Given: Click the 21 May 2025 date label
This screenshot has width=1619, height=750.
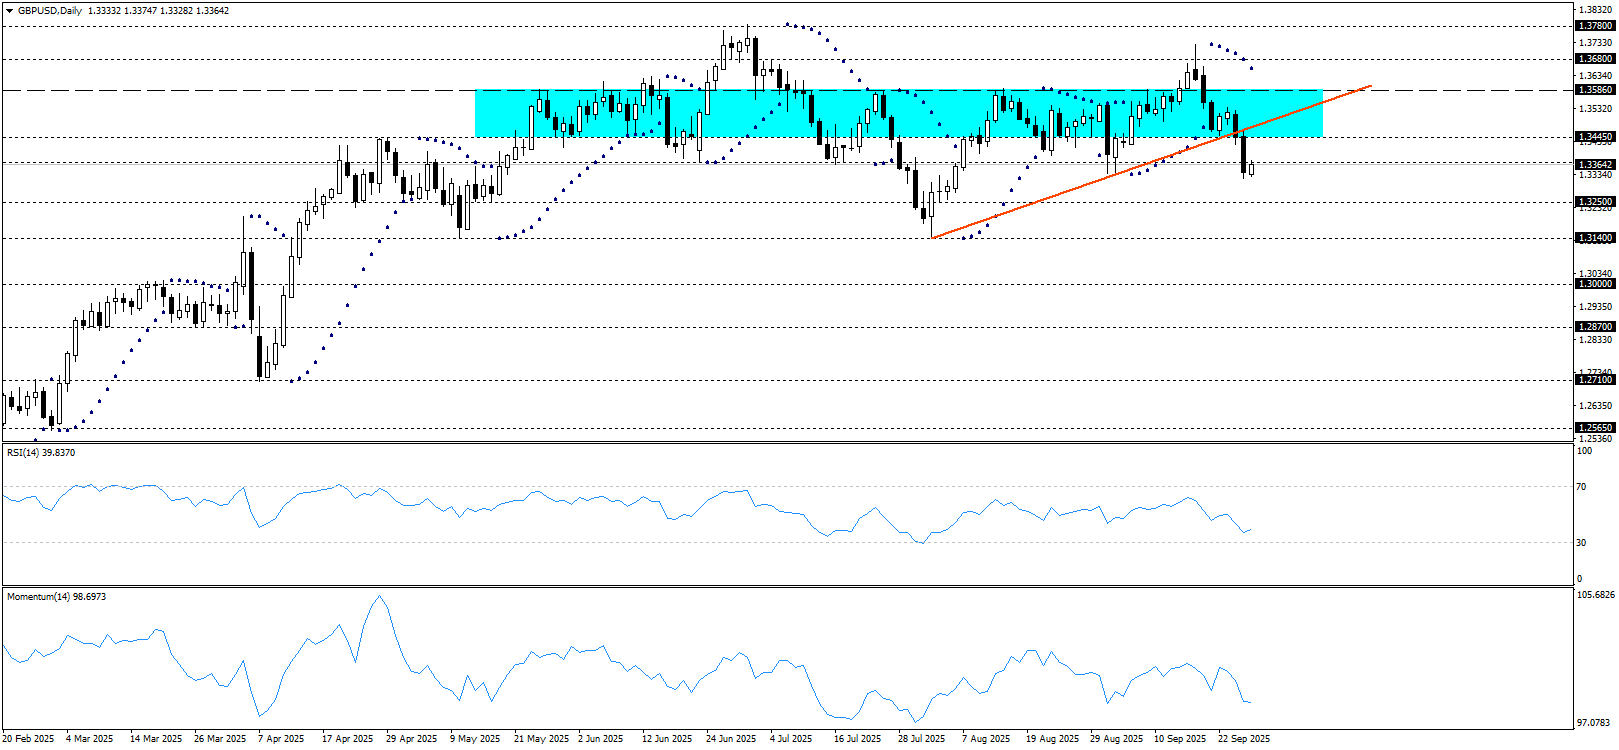Looking at the screenshot, I should click(x=541, y=739).
